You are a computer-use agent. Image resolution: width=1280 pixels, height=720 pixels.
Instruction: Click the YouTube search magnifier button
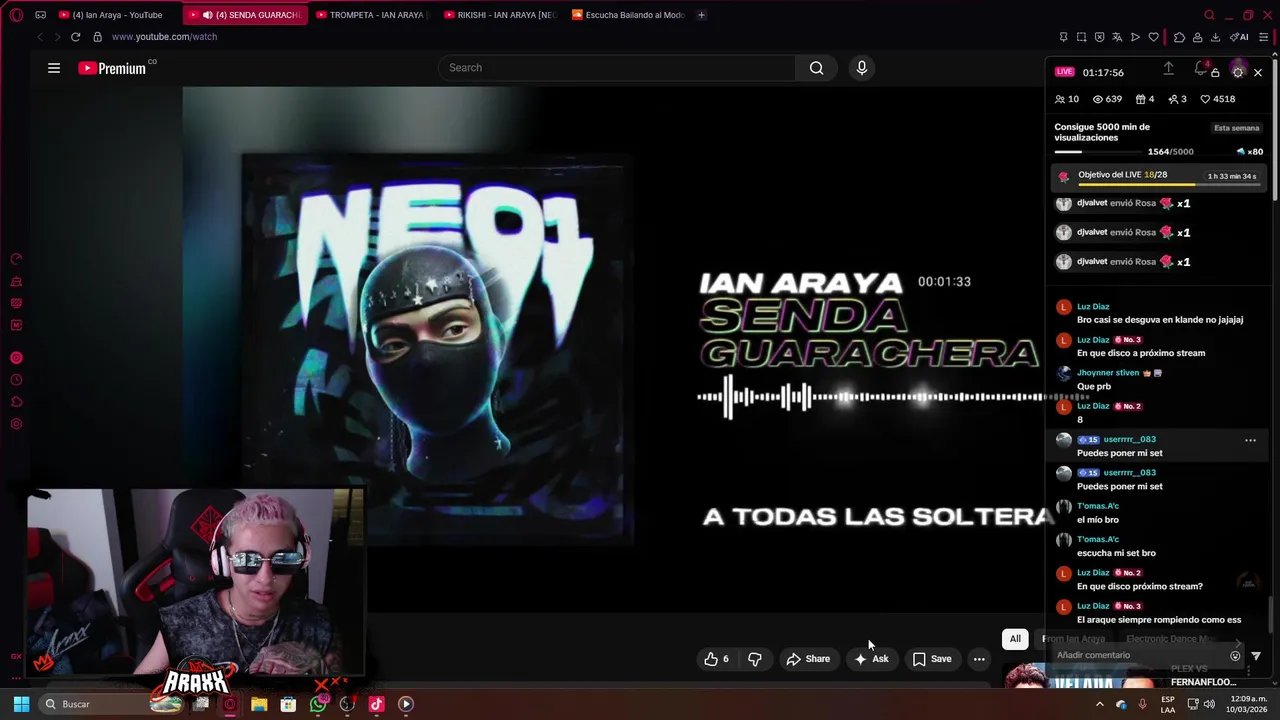coord(817,68)
